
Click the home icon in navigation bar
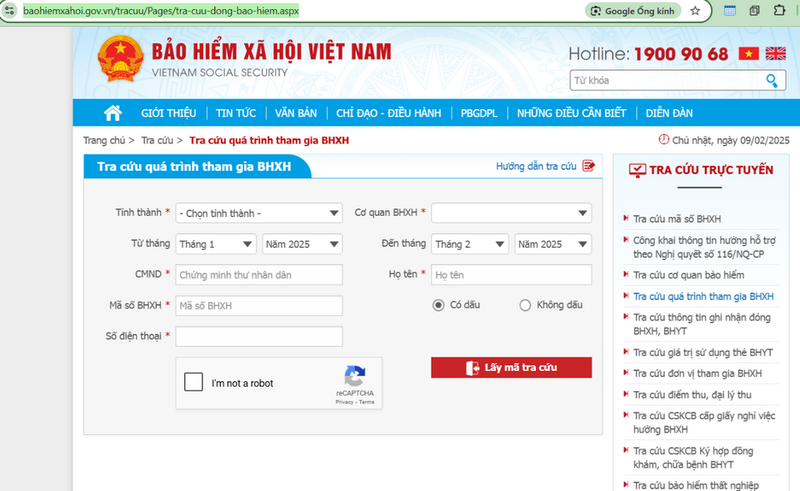pos(113,113)
